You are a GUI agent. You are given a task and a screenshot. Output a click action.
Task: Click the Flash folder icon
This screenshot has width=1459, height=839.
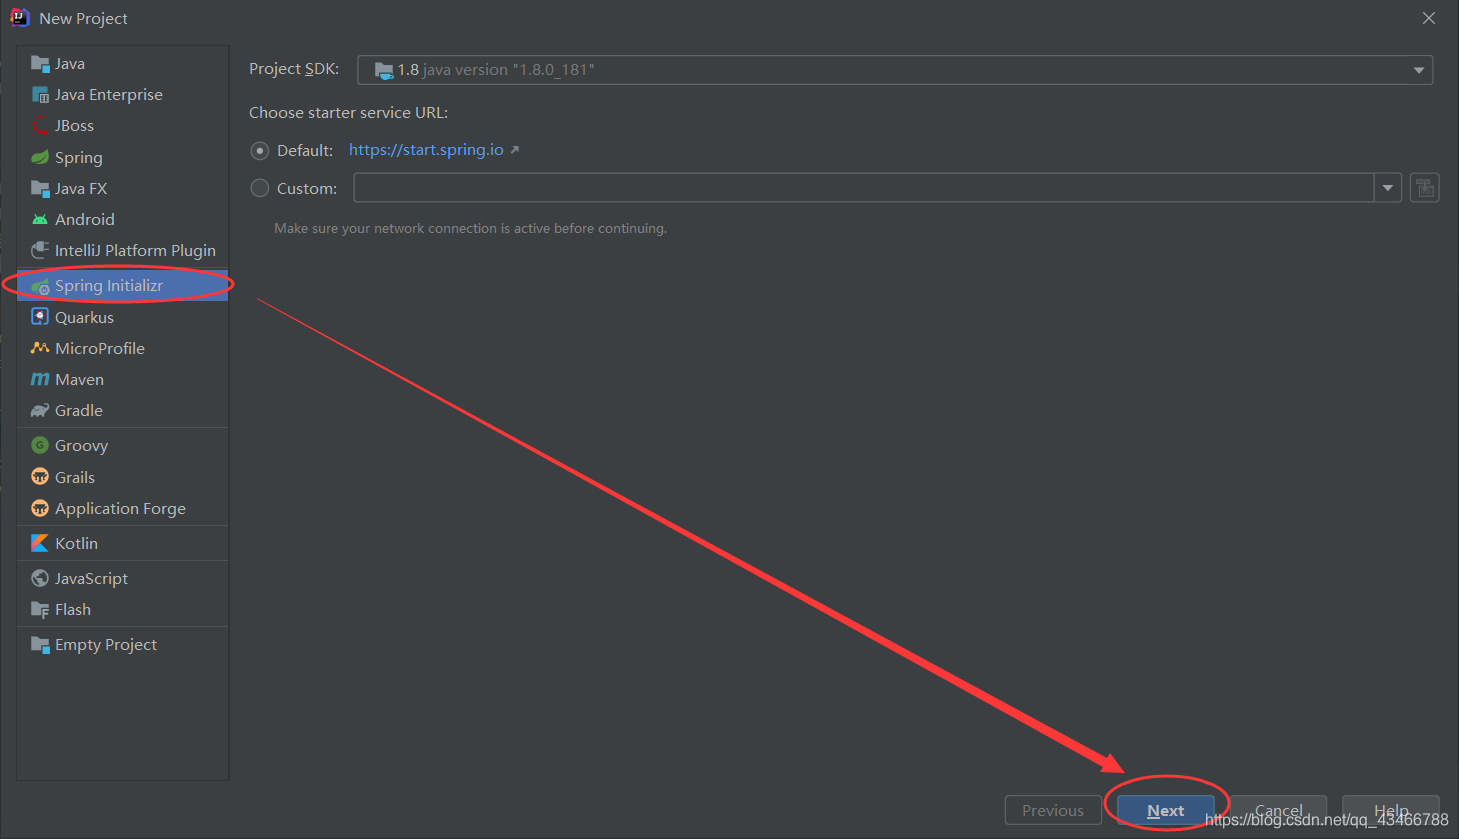[x=40, y=610]
